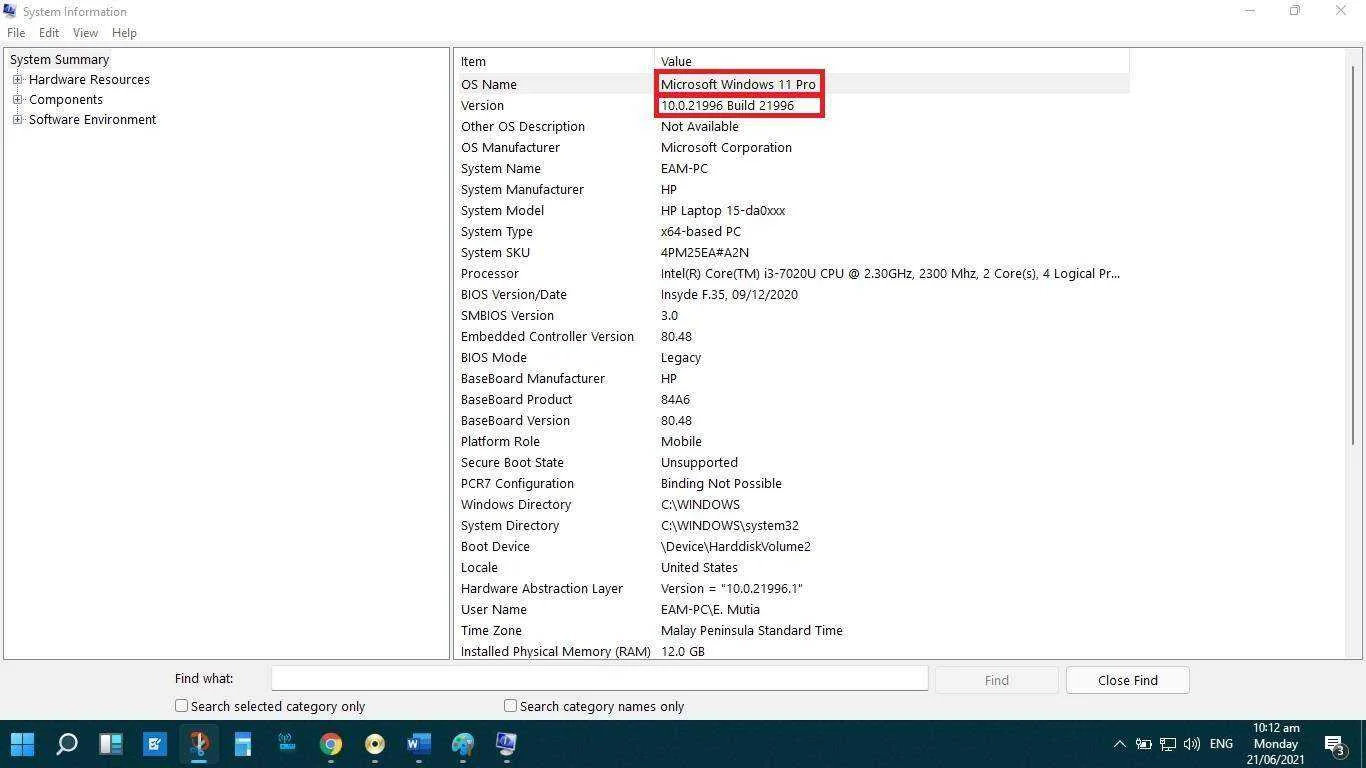Viewport: 1366px width, 768px height.
Task: Select 'HP Laptop 15-da0xxx' value
Action: tap(723, 211)
